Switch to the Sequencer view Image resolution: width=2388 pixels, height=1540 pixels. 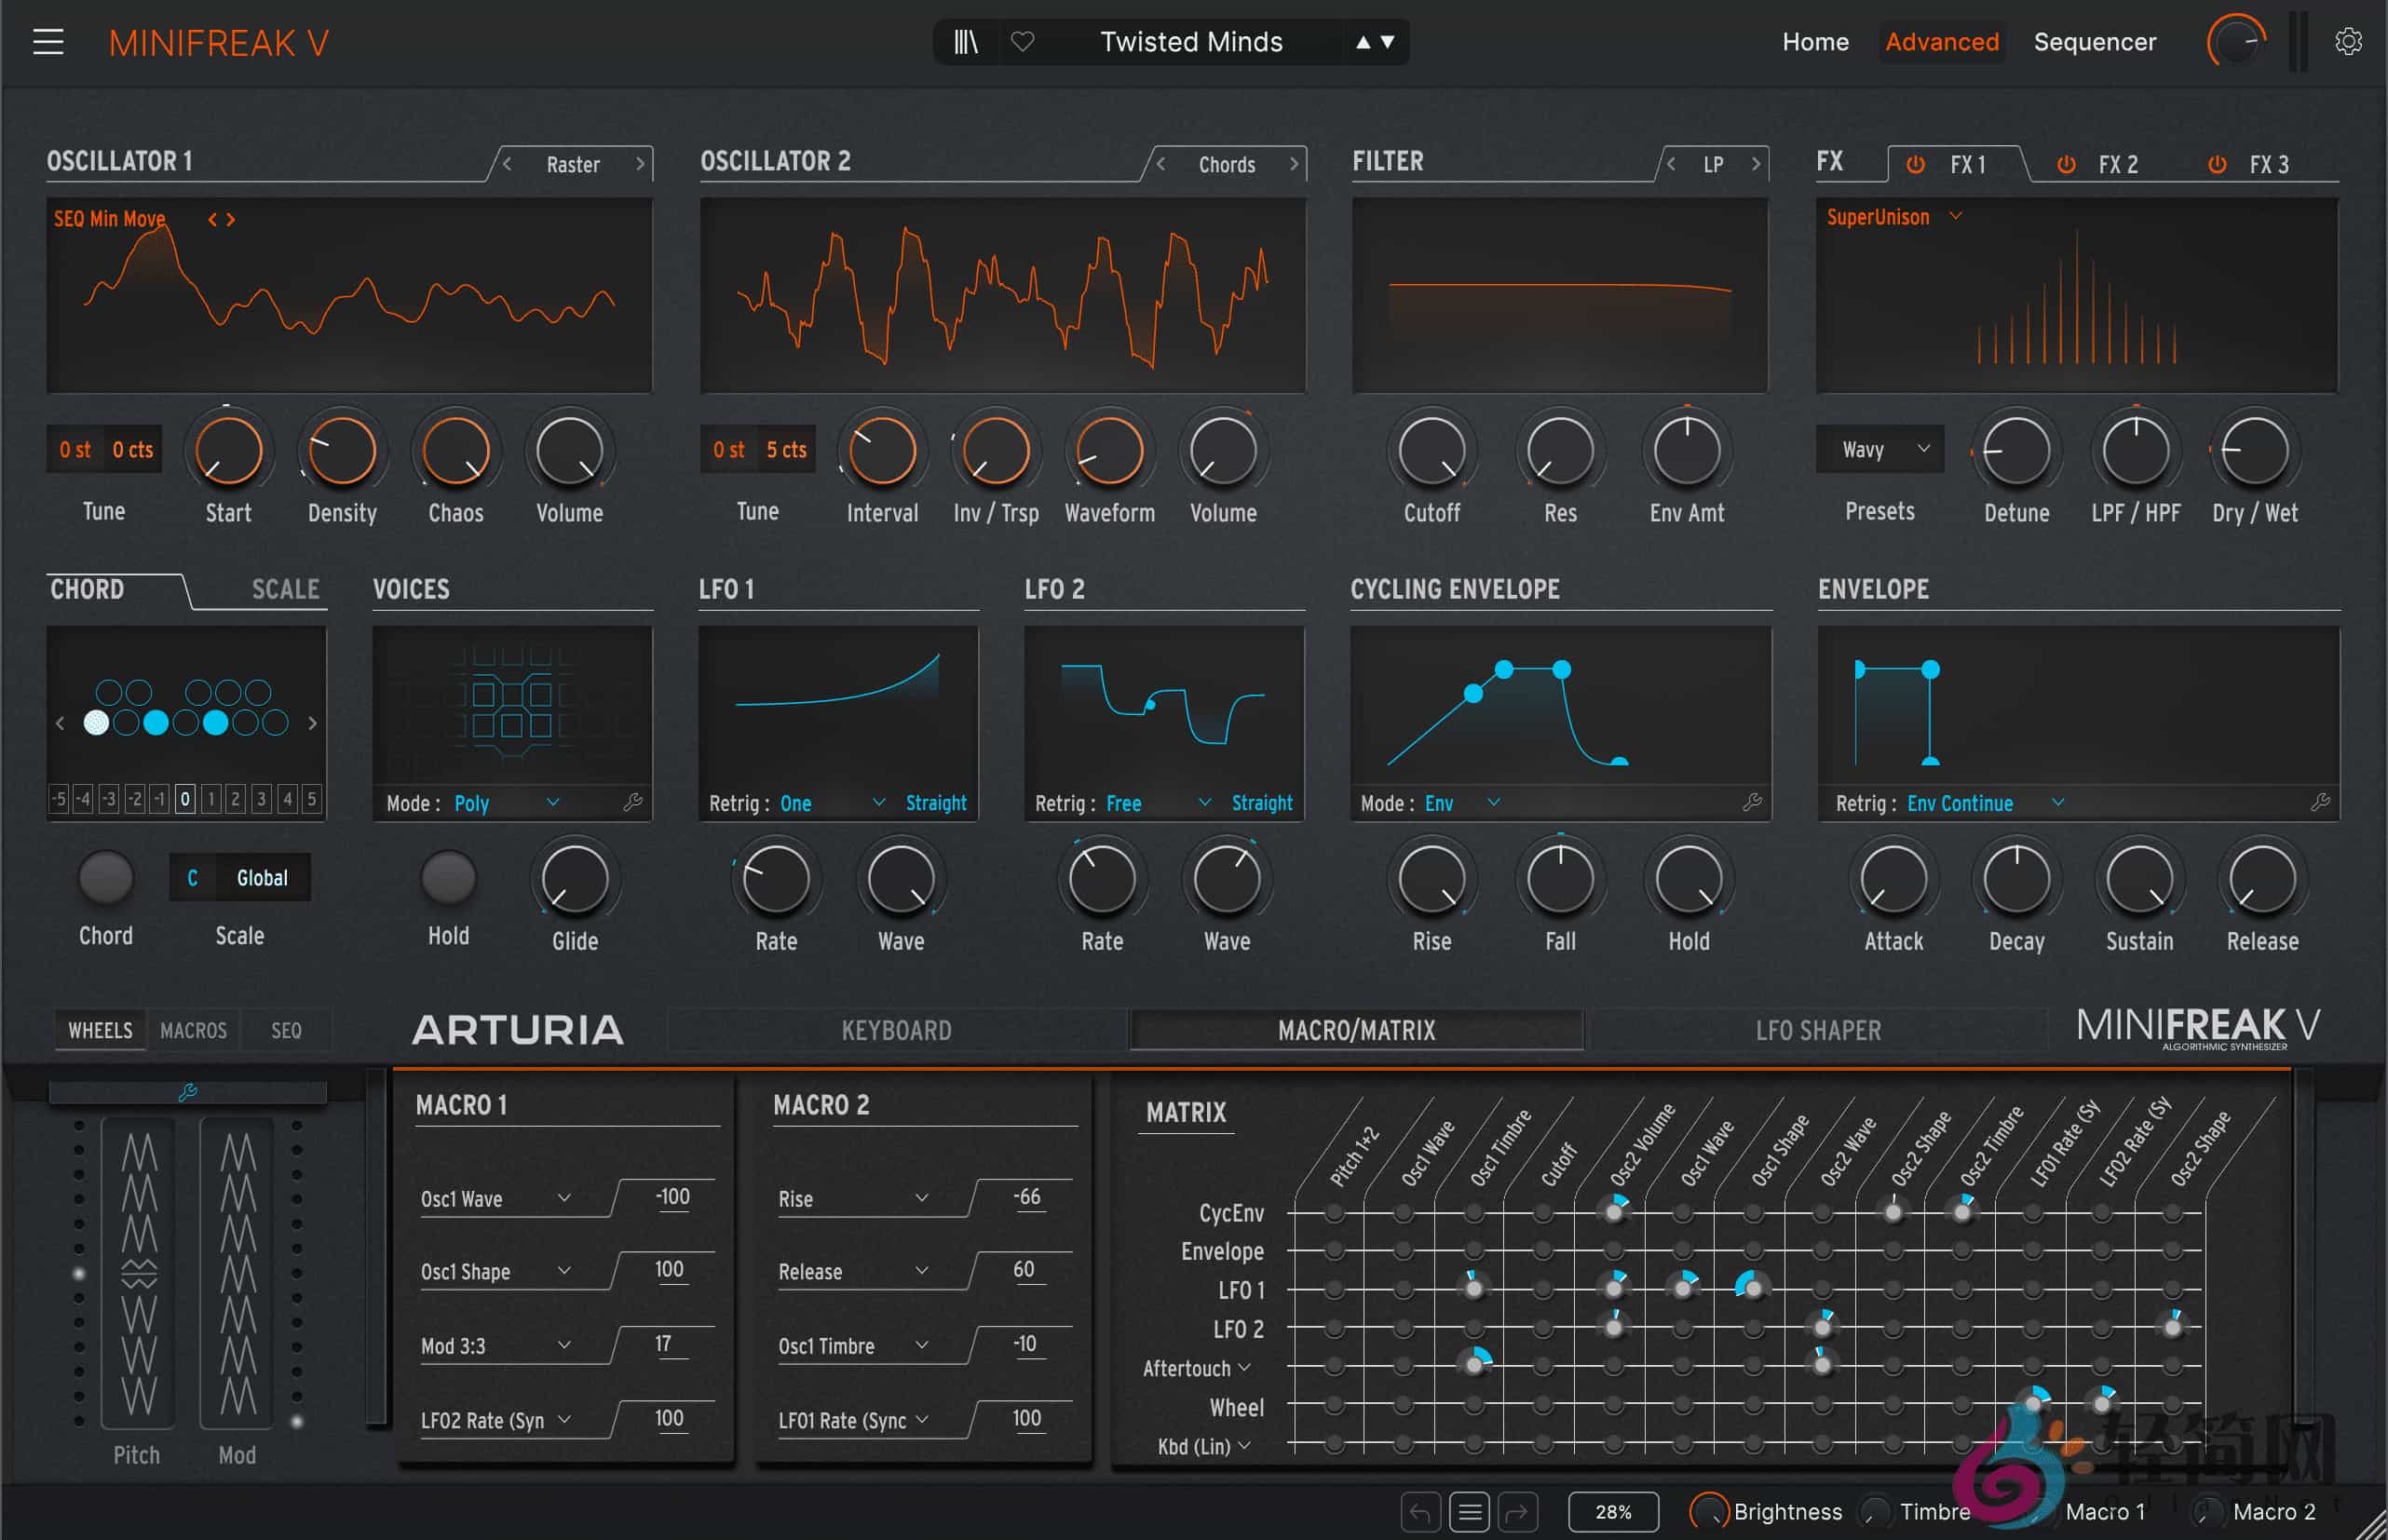2095,42
